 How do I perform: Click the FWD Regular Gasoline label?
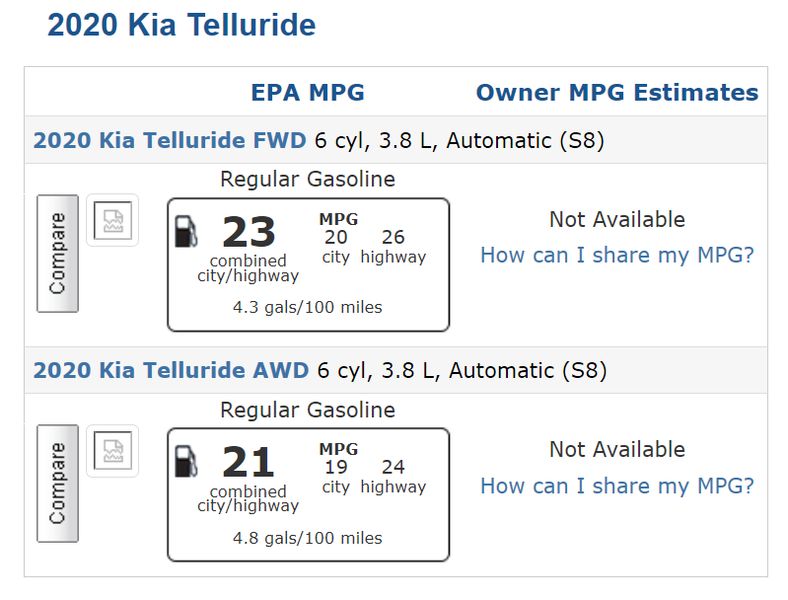click(x=308, y=179)
